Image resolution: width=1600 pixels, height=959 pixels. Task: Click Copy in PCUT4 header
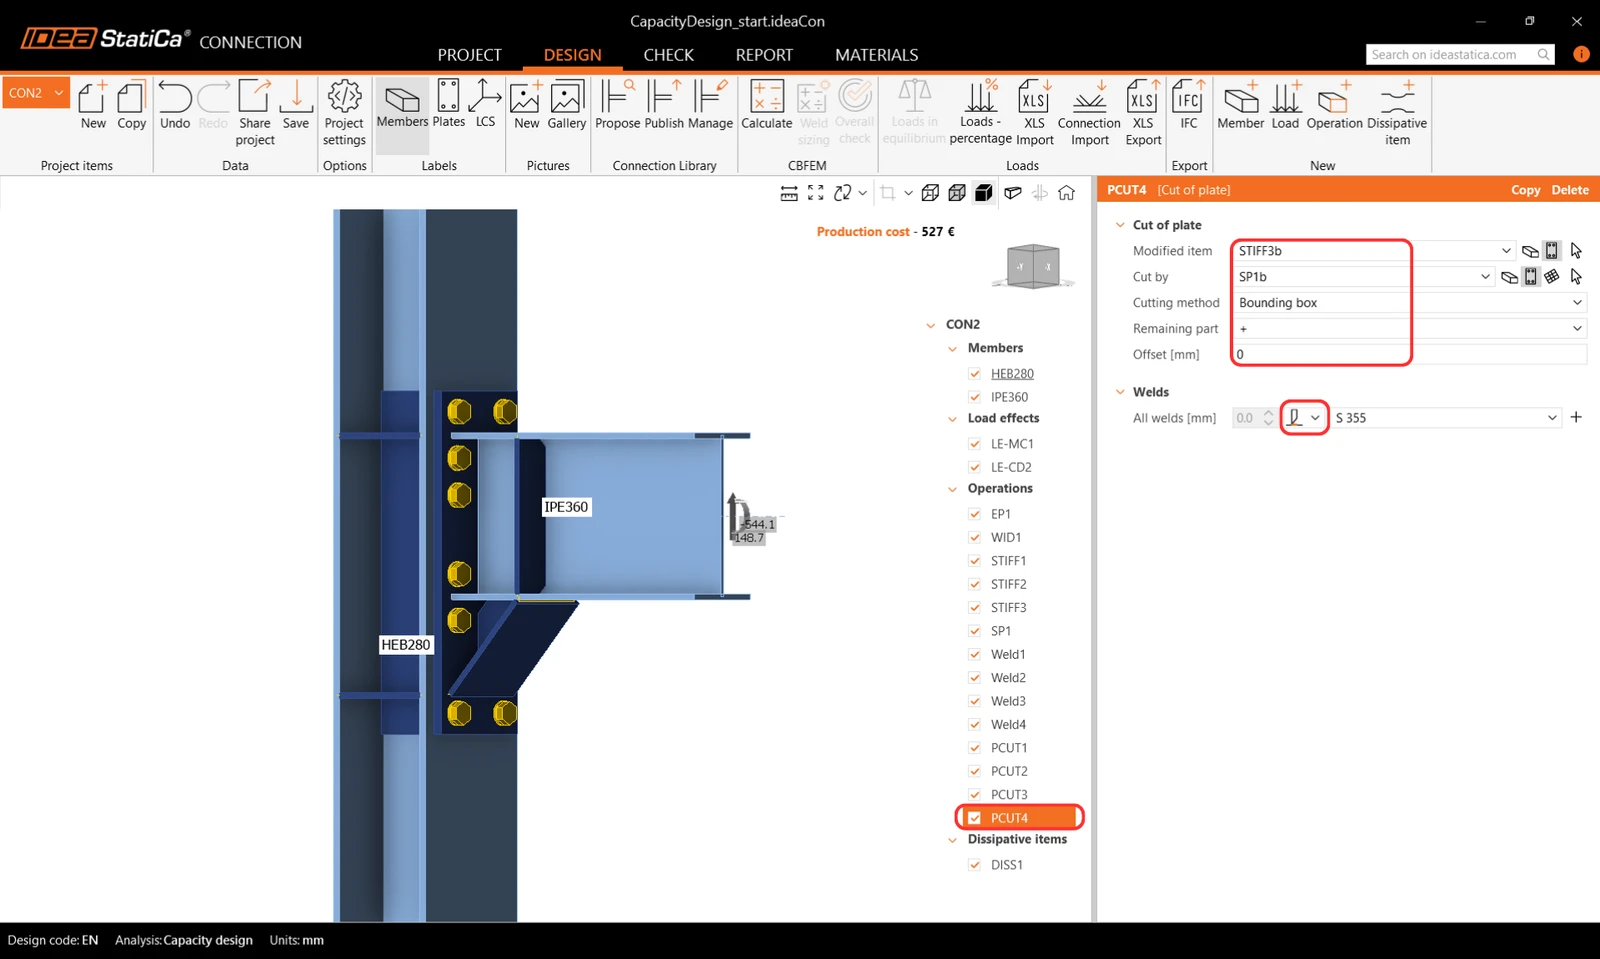(x=1525, y=190)
